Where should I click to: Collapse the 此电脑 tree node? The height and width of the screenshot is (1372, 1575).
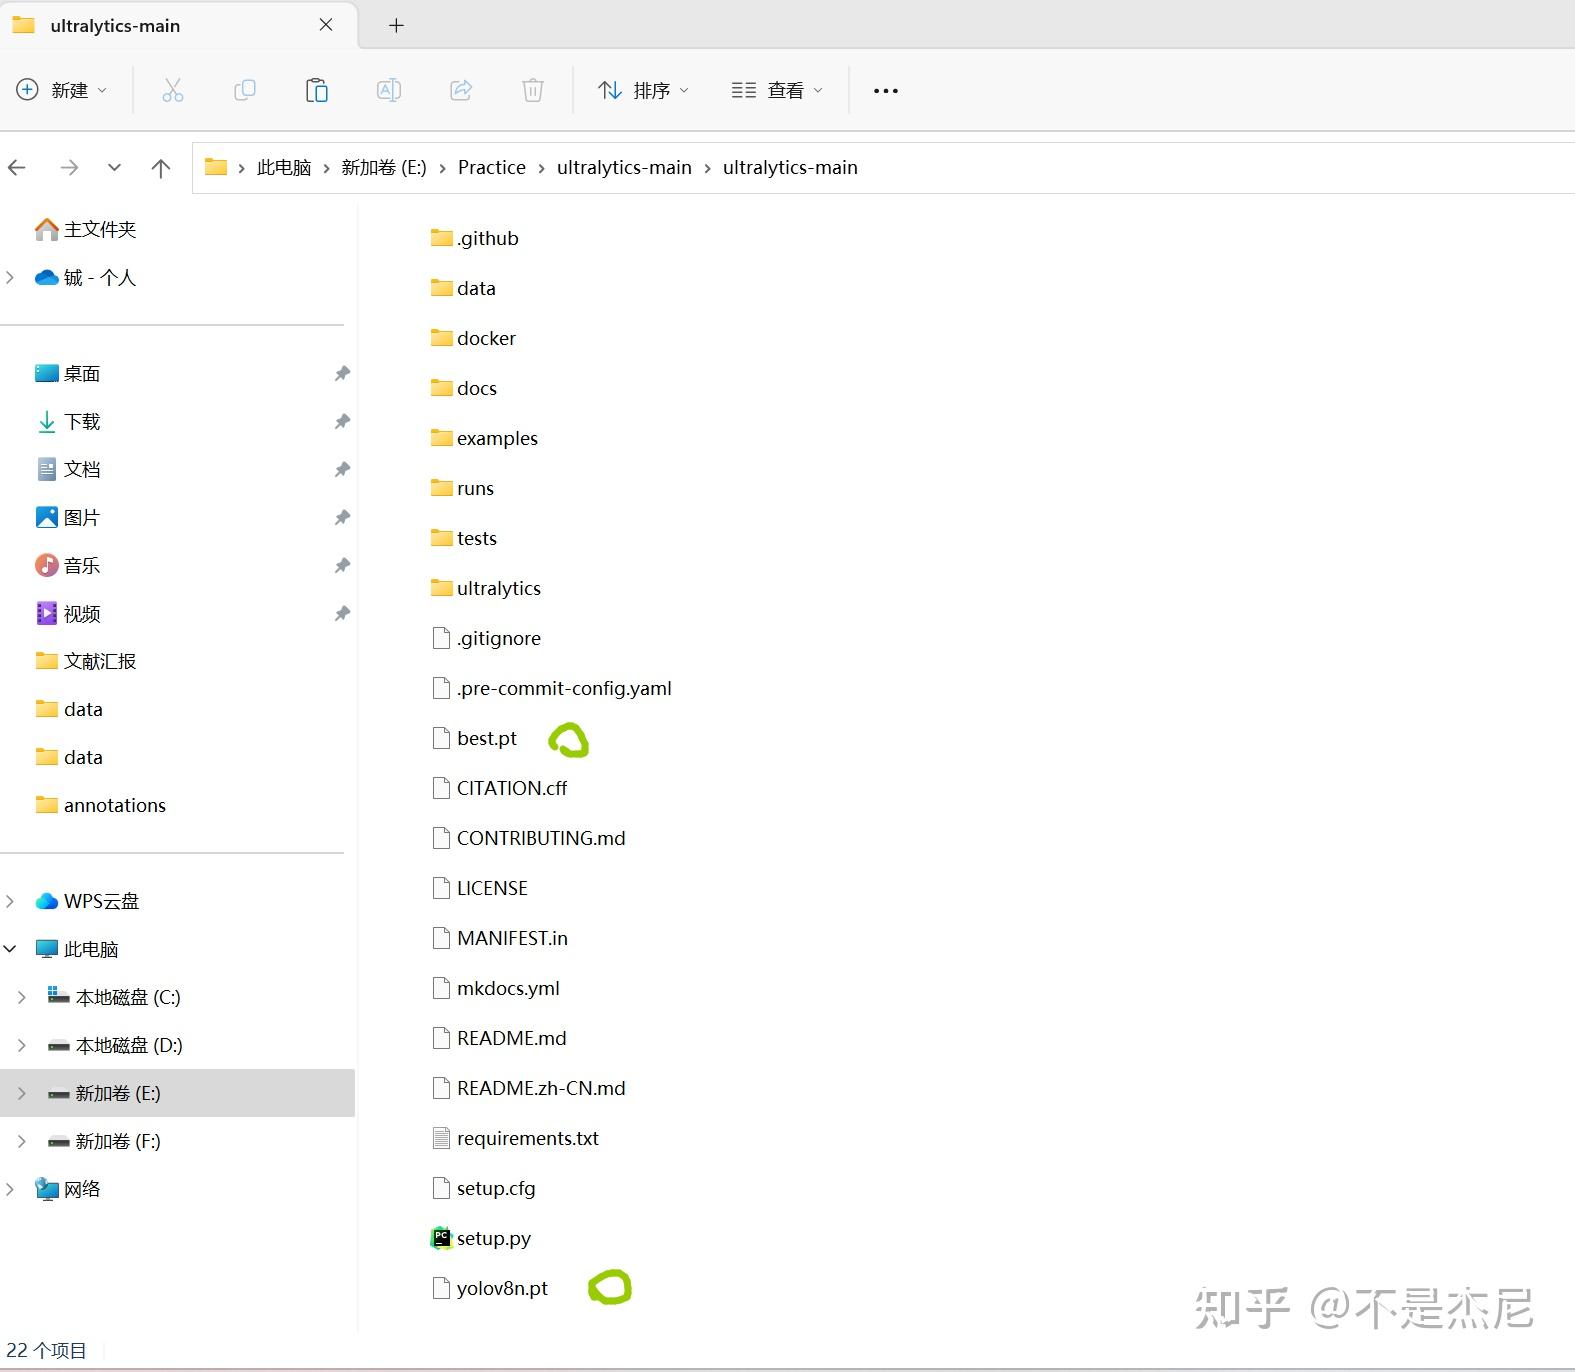point(10,949)
